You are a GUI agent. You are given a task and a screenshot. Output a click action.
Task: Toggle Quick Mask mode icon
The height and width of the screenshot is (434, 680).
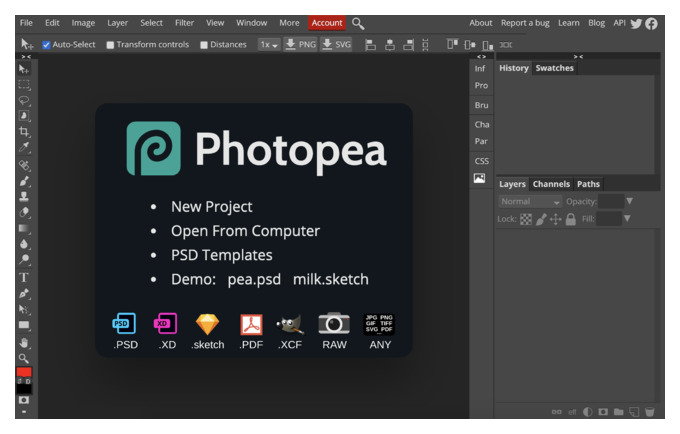click(24, 400)
